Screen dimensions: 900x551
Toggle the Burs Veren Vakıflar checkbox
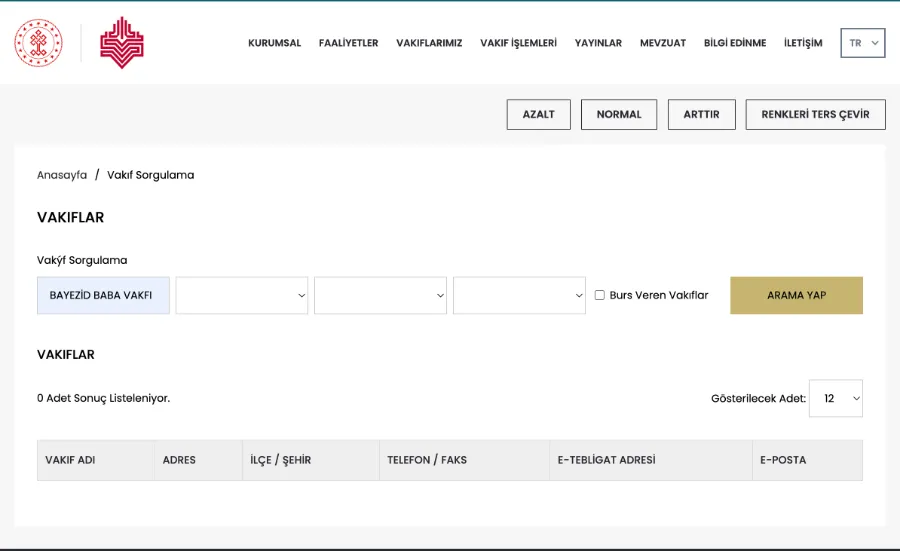click(x=600, y=295)
